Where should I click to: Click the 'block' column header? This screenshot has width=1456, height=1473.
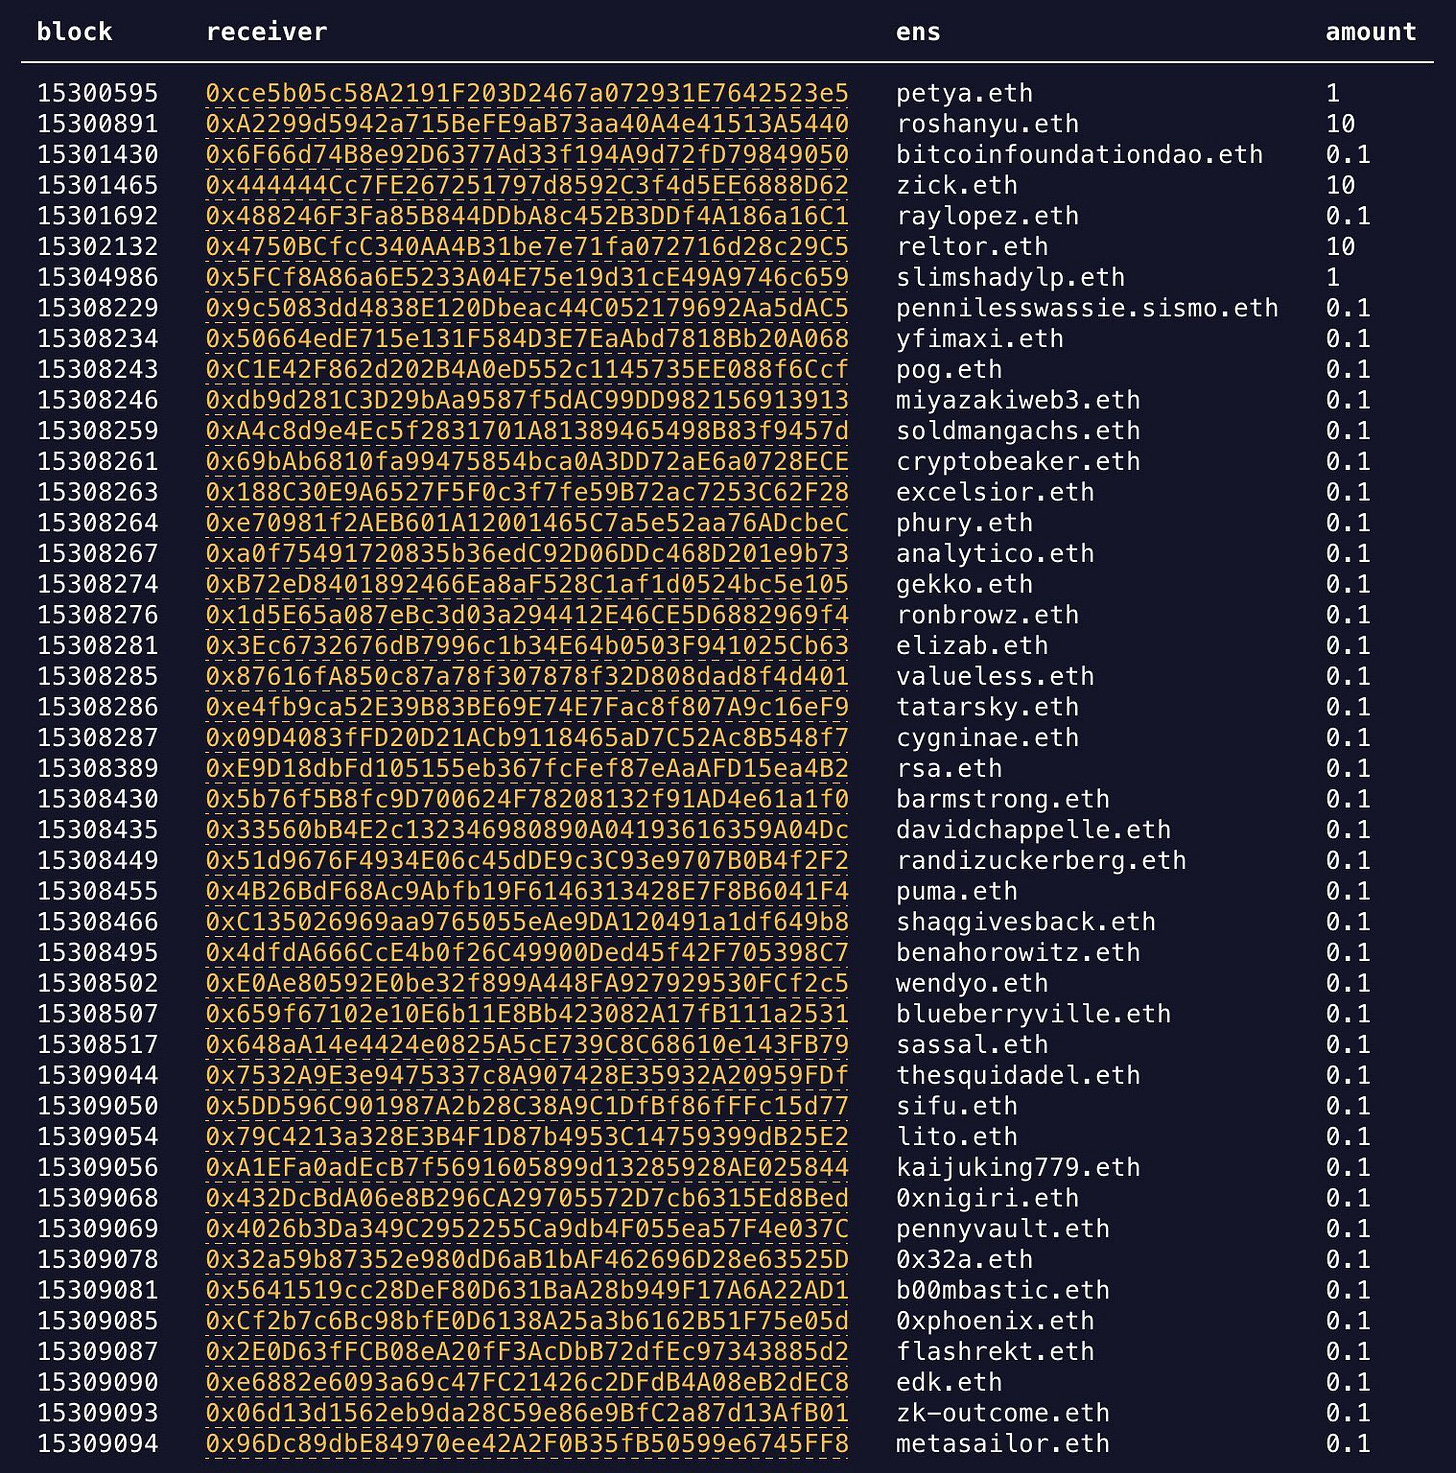pos(75,32)
